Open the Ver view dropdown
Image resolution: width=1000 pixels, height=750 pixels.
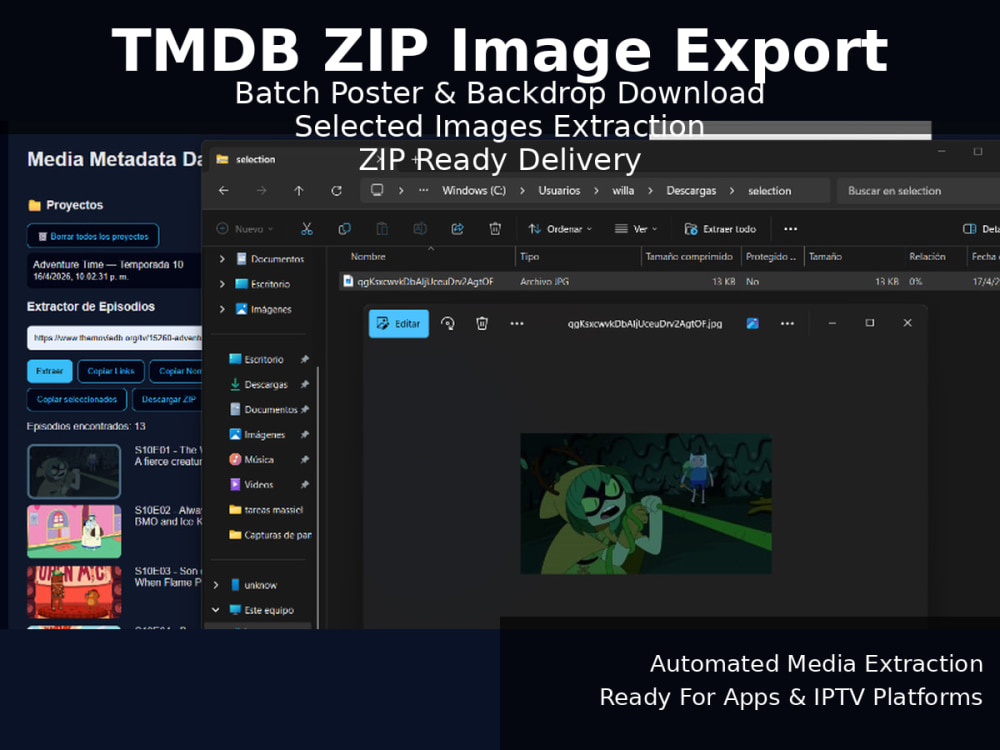(636, 229)
